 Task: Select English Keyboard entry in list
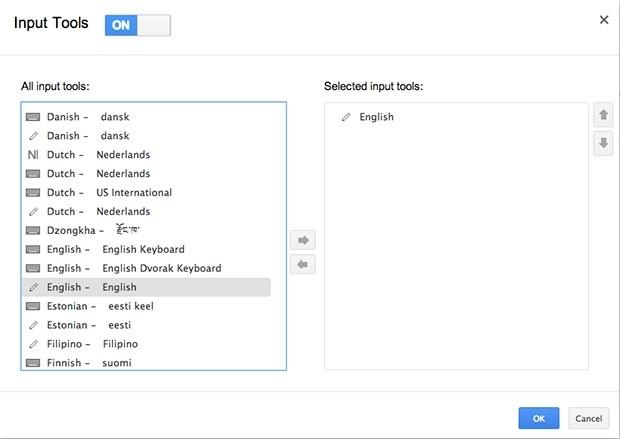tap(147, 249)
